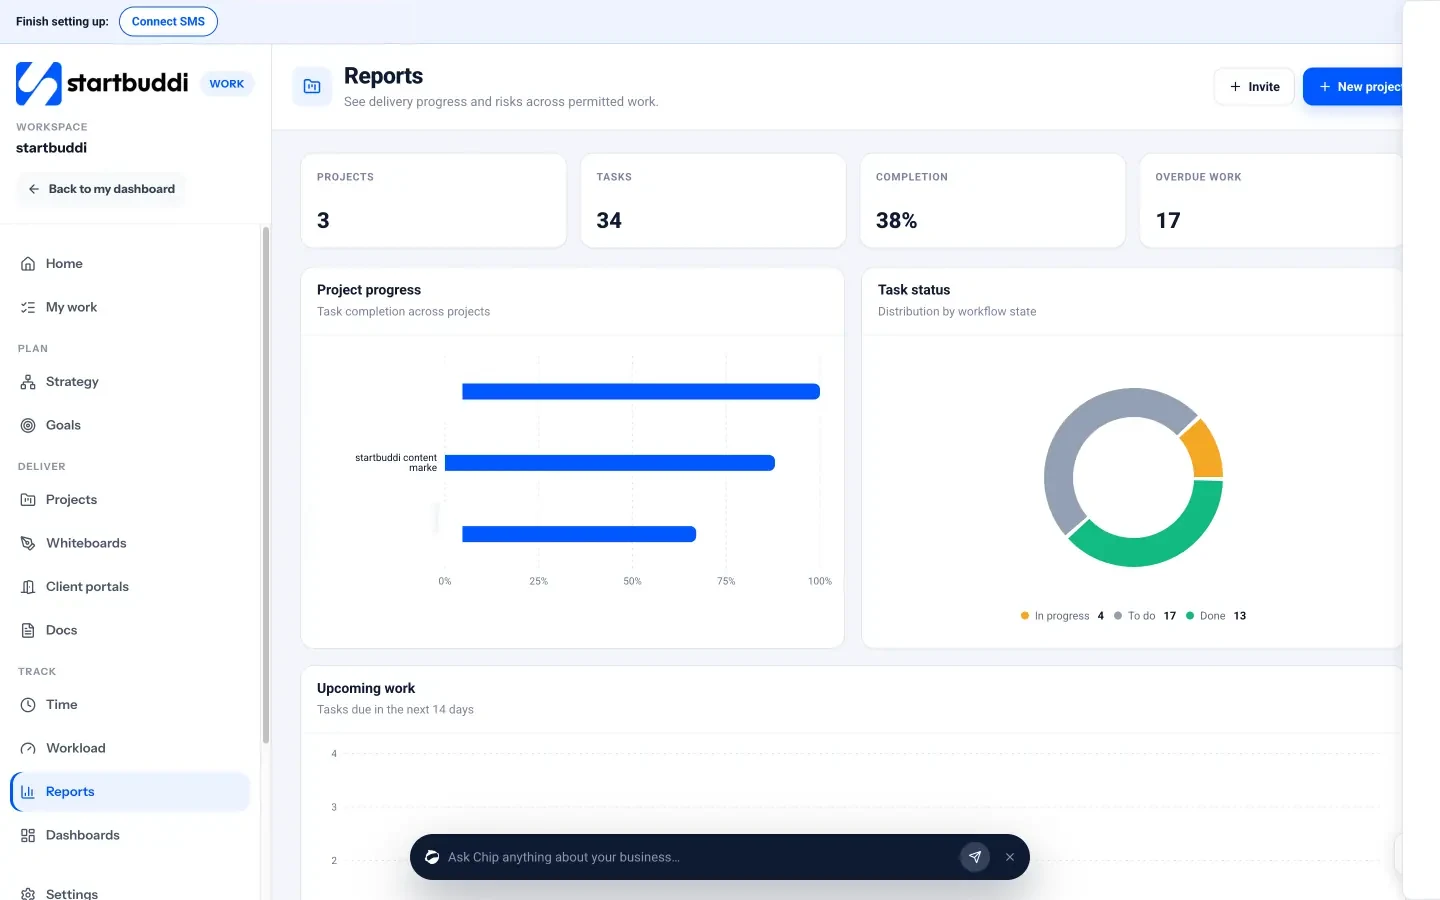Click the Completion 38% card
Image resolution: width=1440 pixels, height=900 pixels.
click(x=993, y=200)
